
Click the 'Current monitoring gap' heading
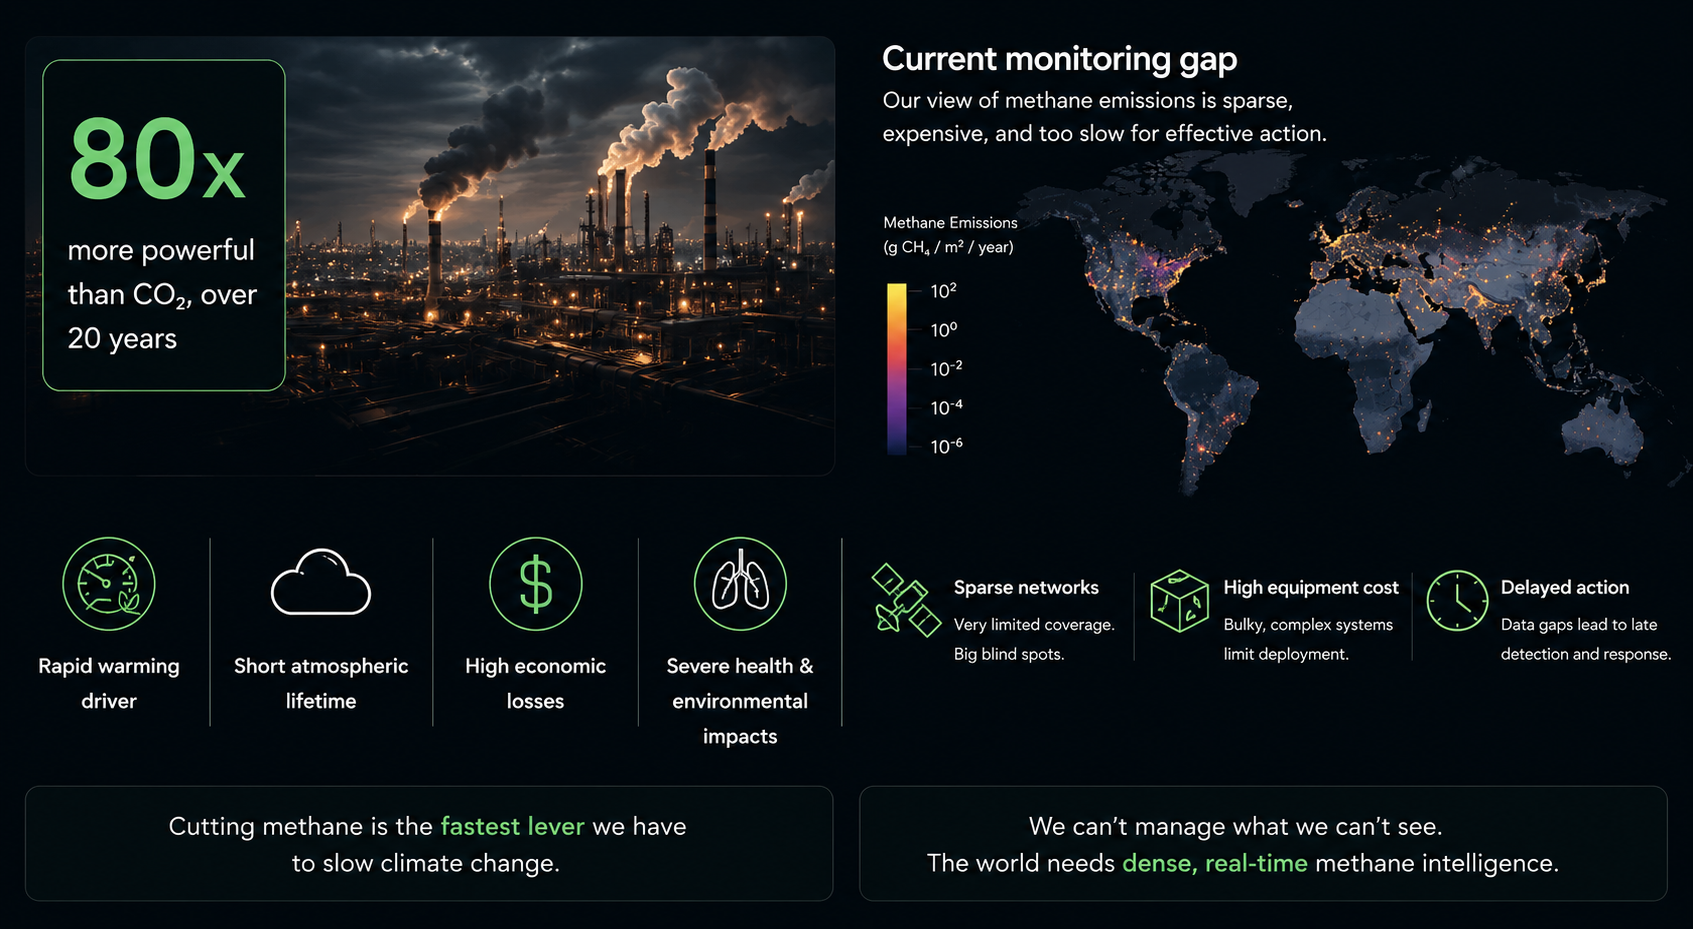coord(1059,59)
